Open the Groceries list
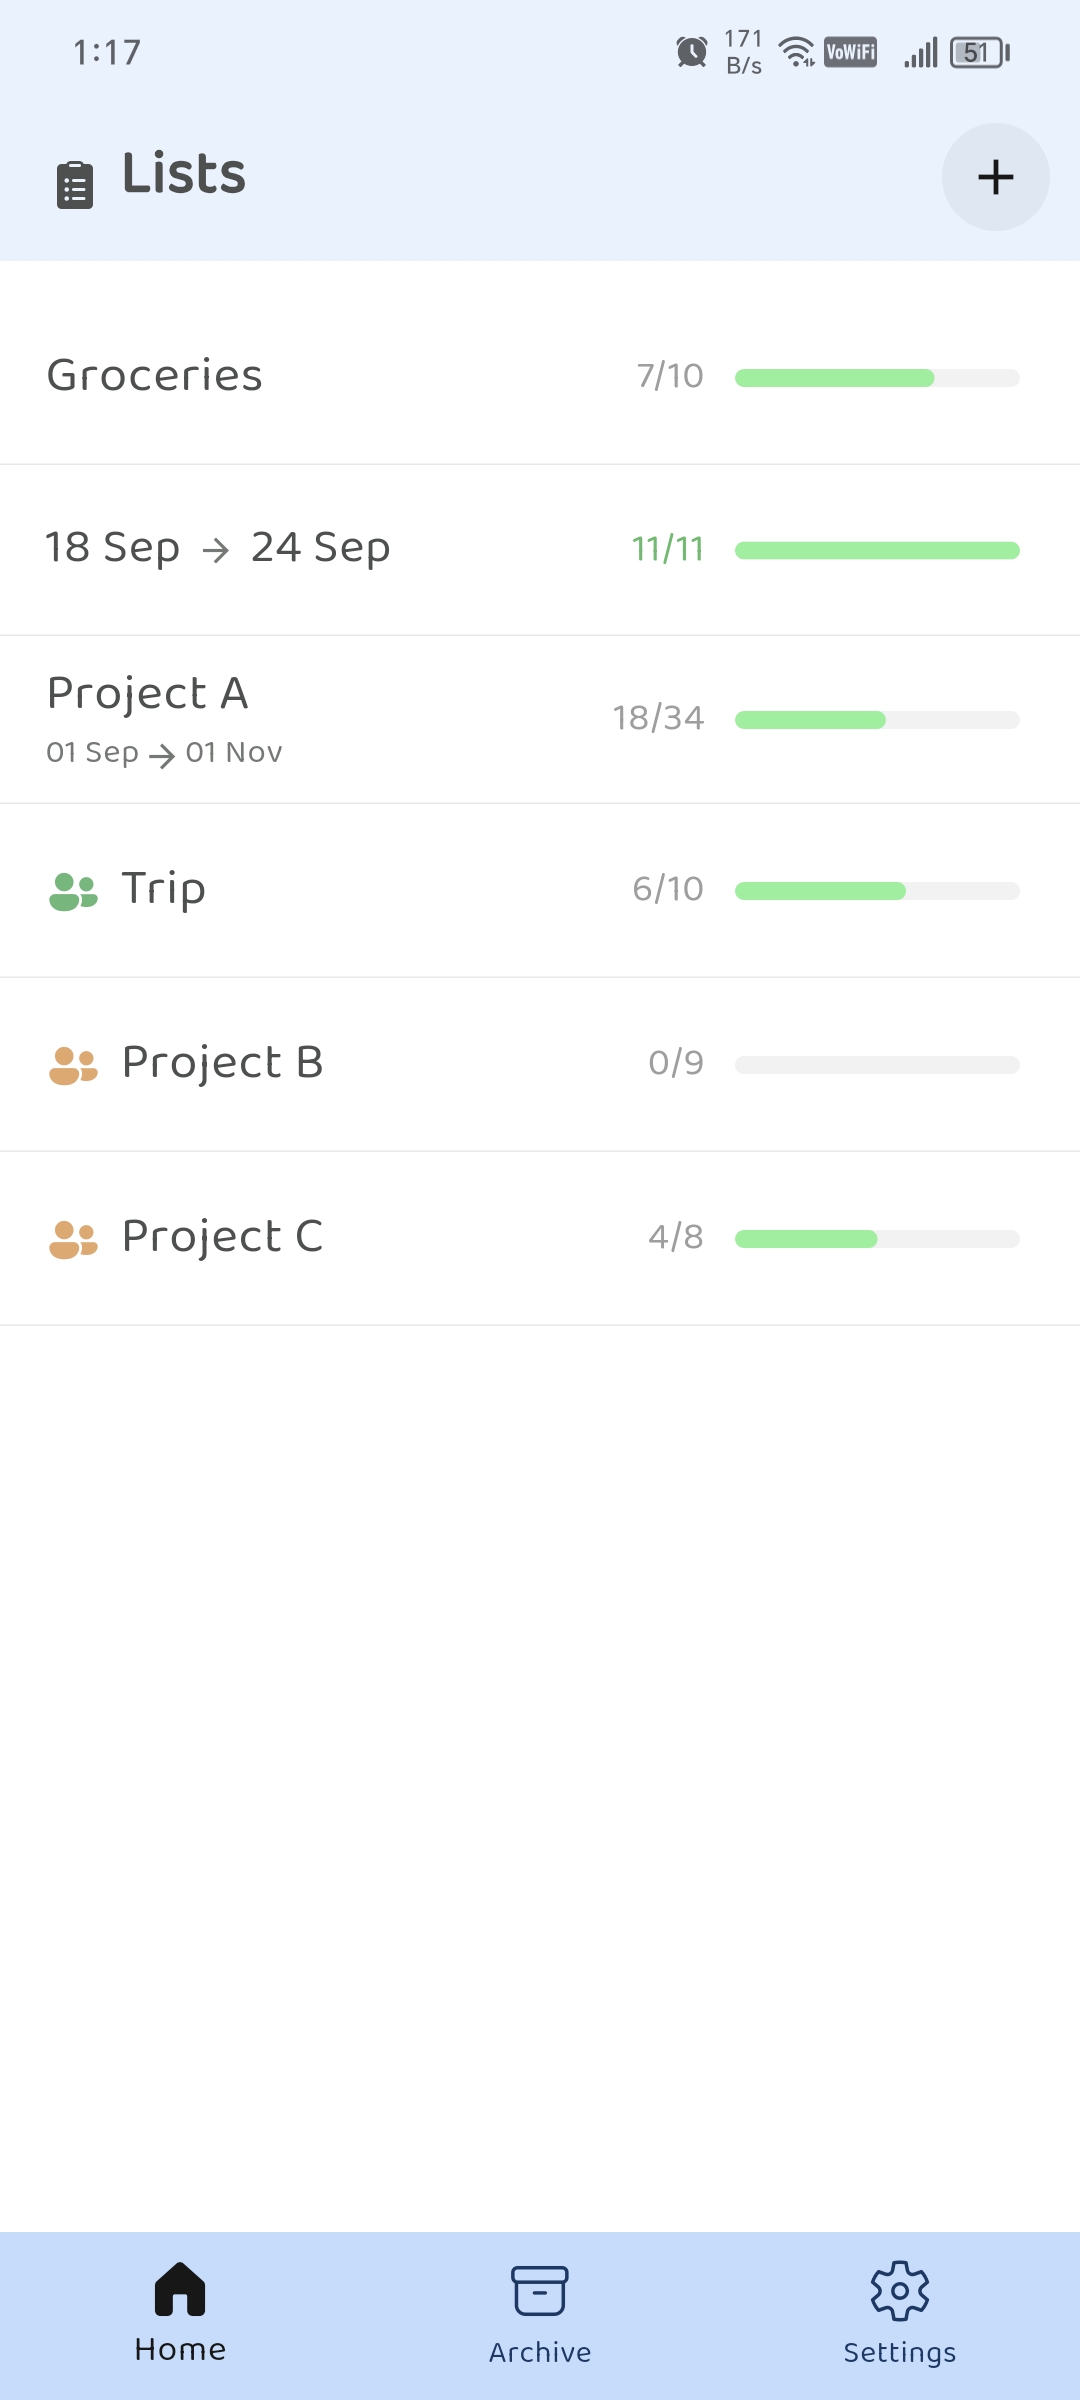This screenshot has width=1080, height=2400. (x=155, y=376)
